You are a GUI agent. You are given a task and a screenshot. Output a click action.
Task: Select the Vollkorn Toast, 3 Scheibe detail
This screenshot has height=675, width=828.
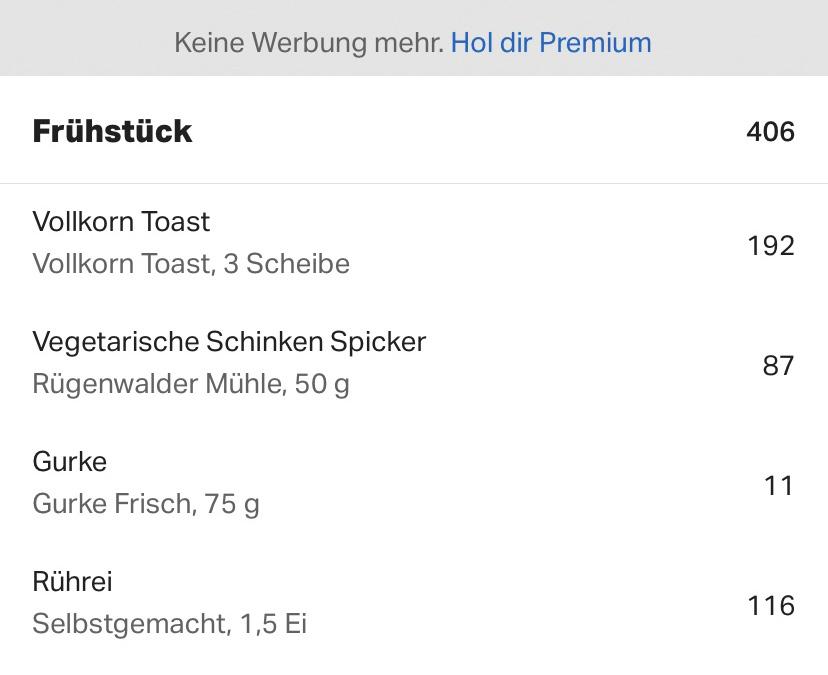pos(191,264)
